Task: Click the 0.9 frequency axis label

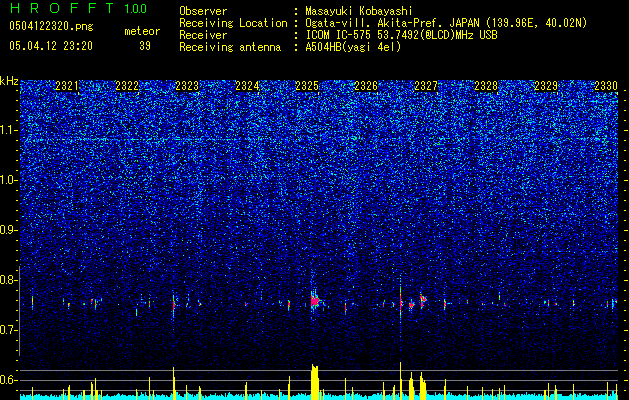Action: 9,230
